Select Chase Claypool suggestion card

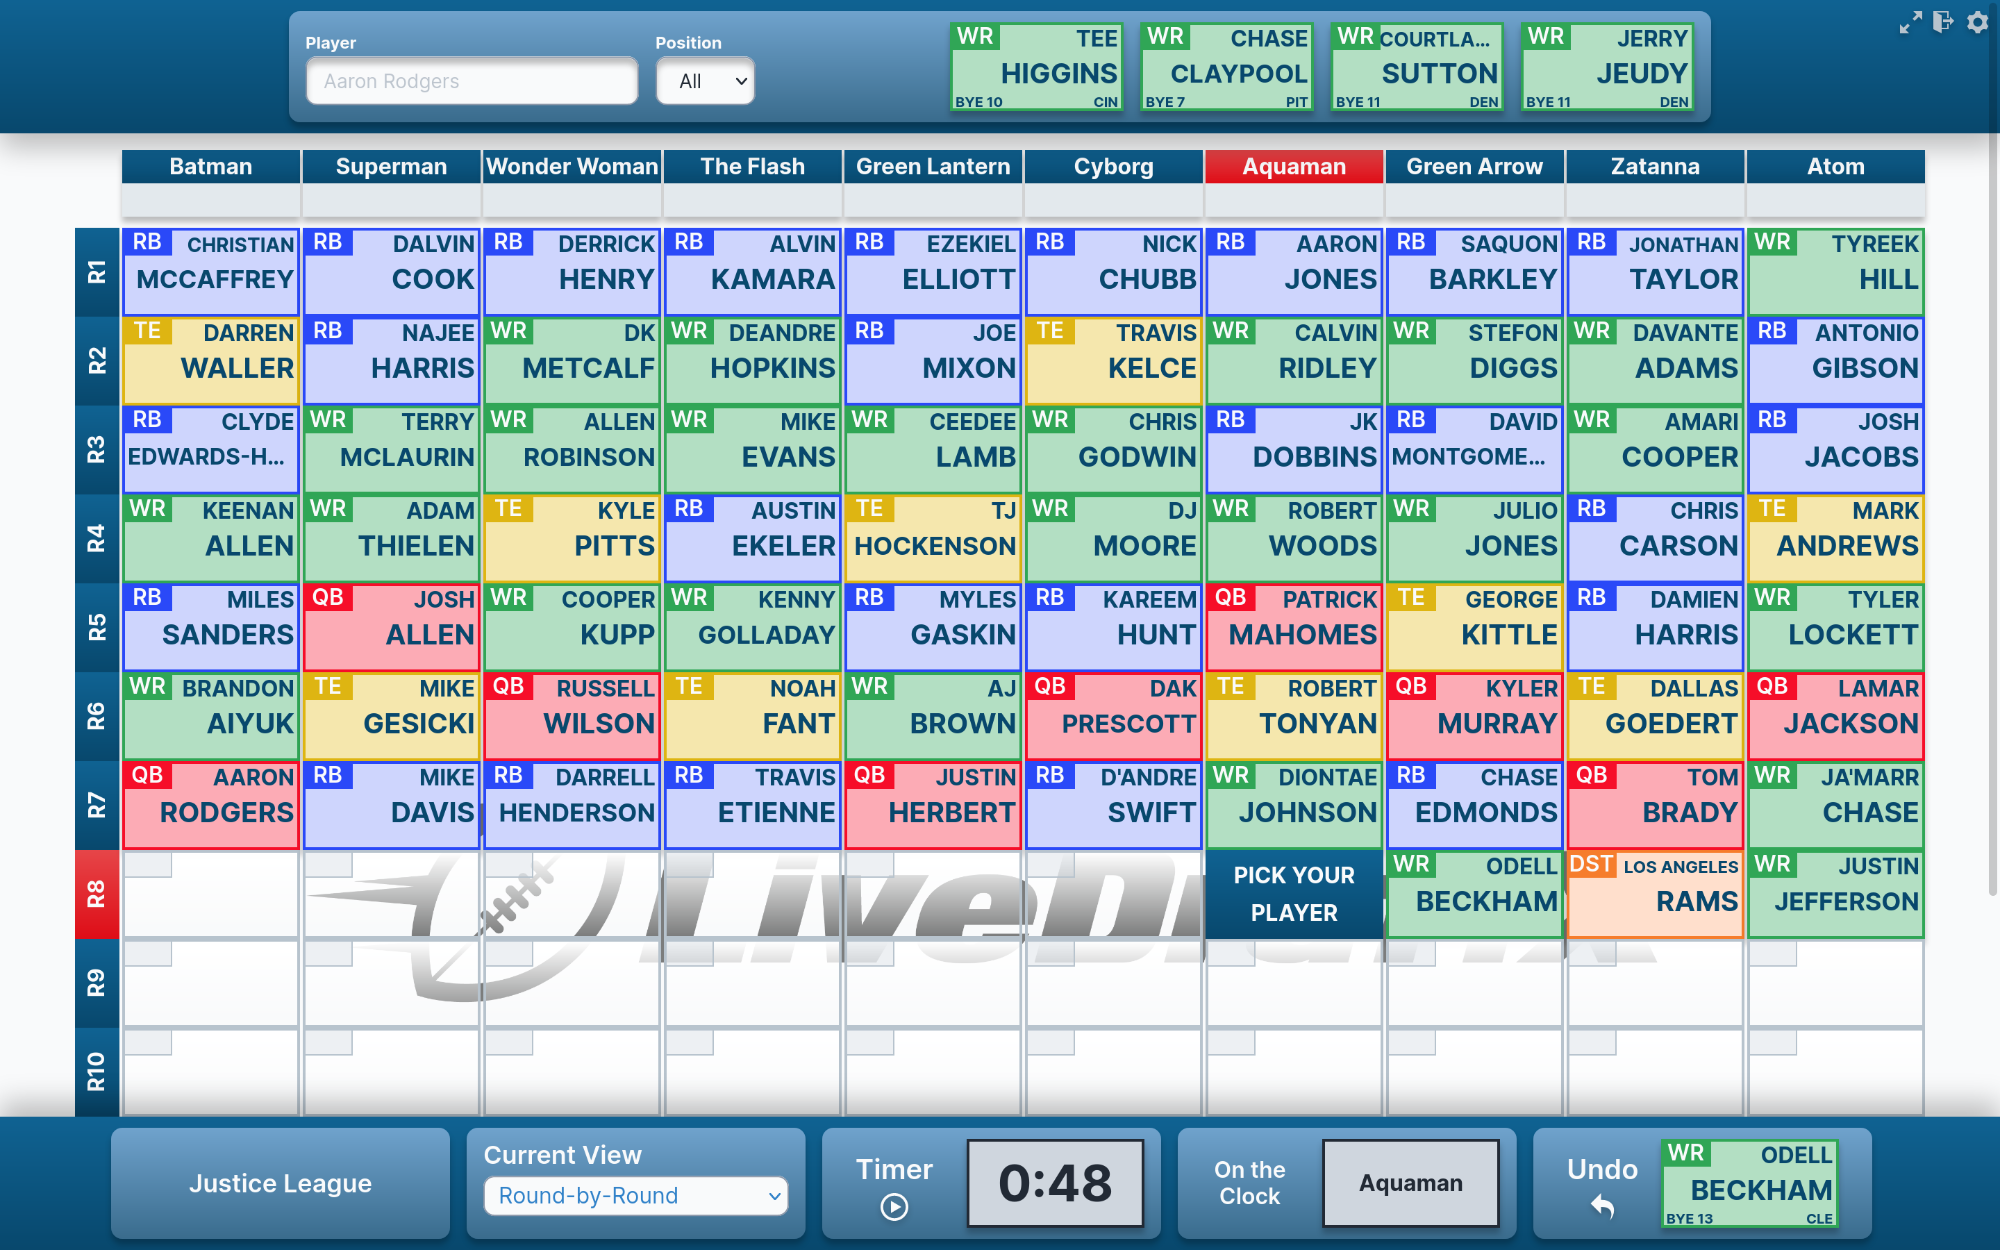tap(1226, 67)
